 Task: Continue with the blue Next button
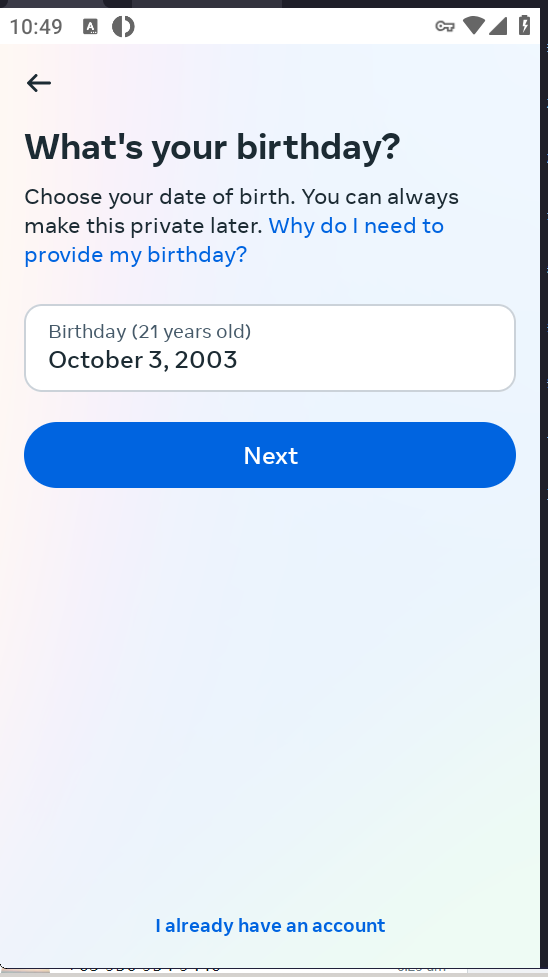270,455
